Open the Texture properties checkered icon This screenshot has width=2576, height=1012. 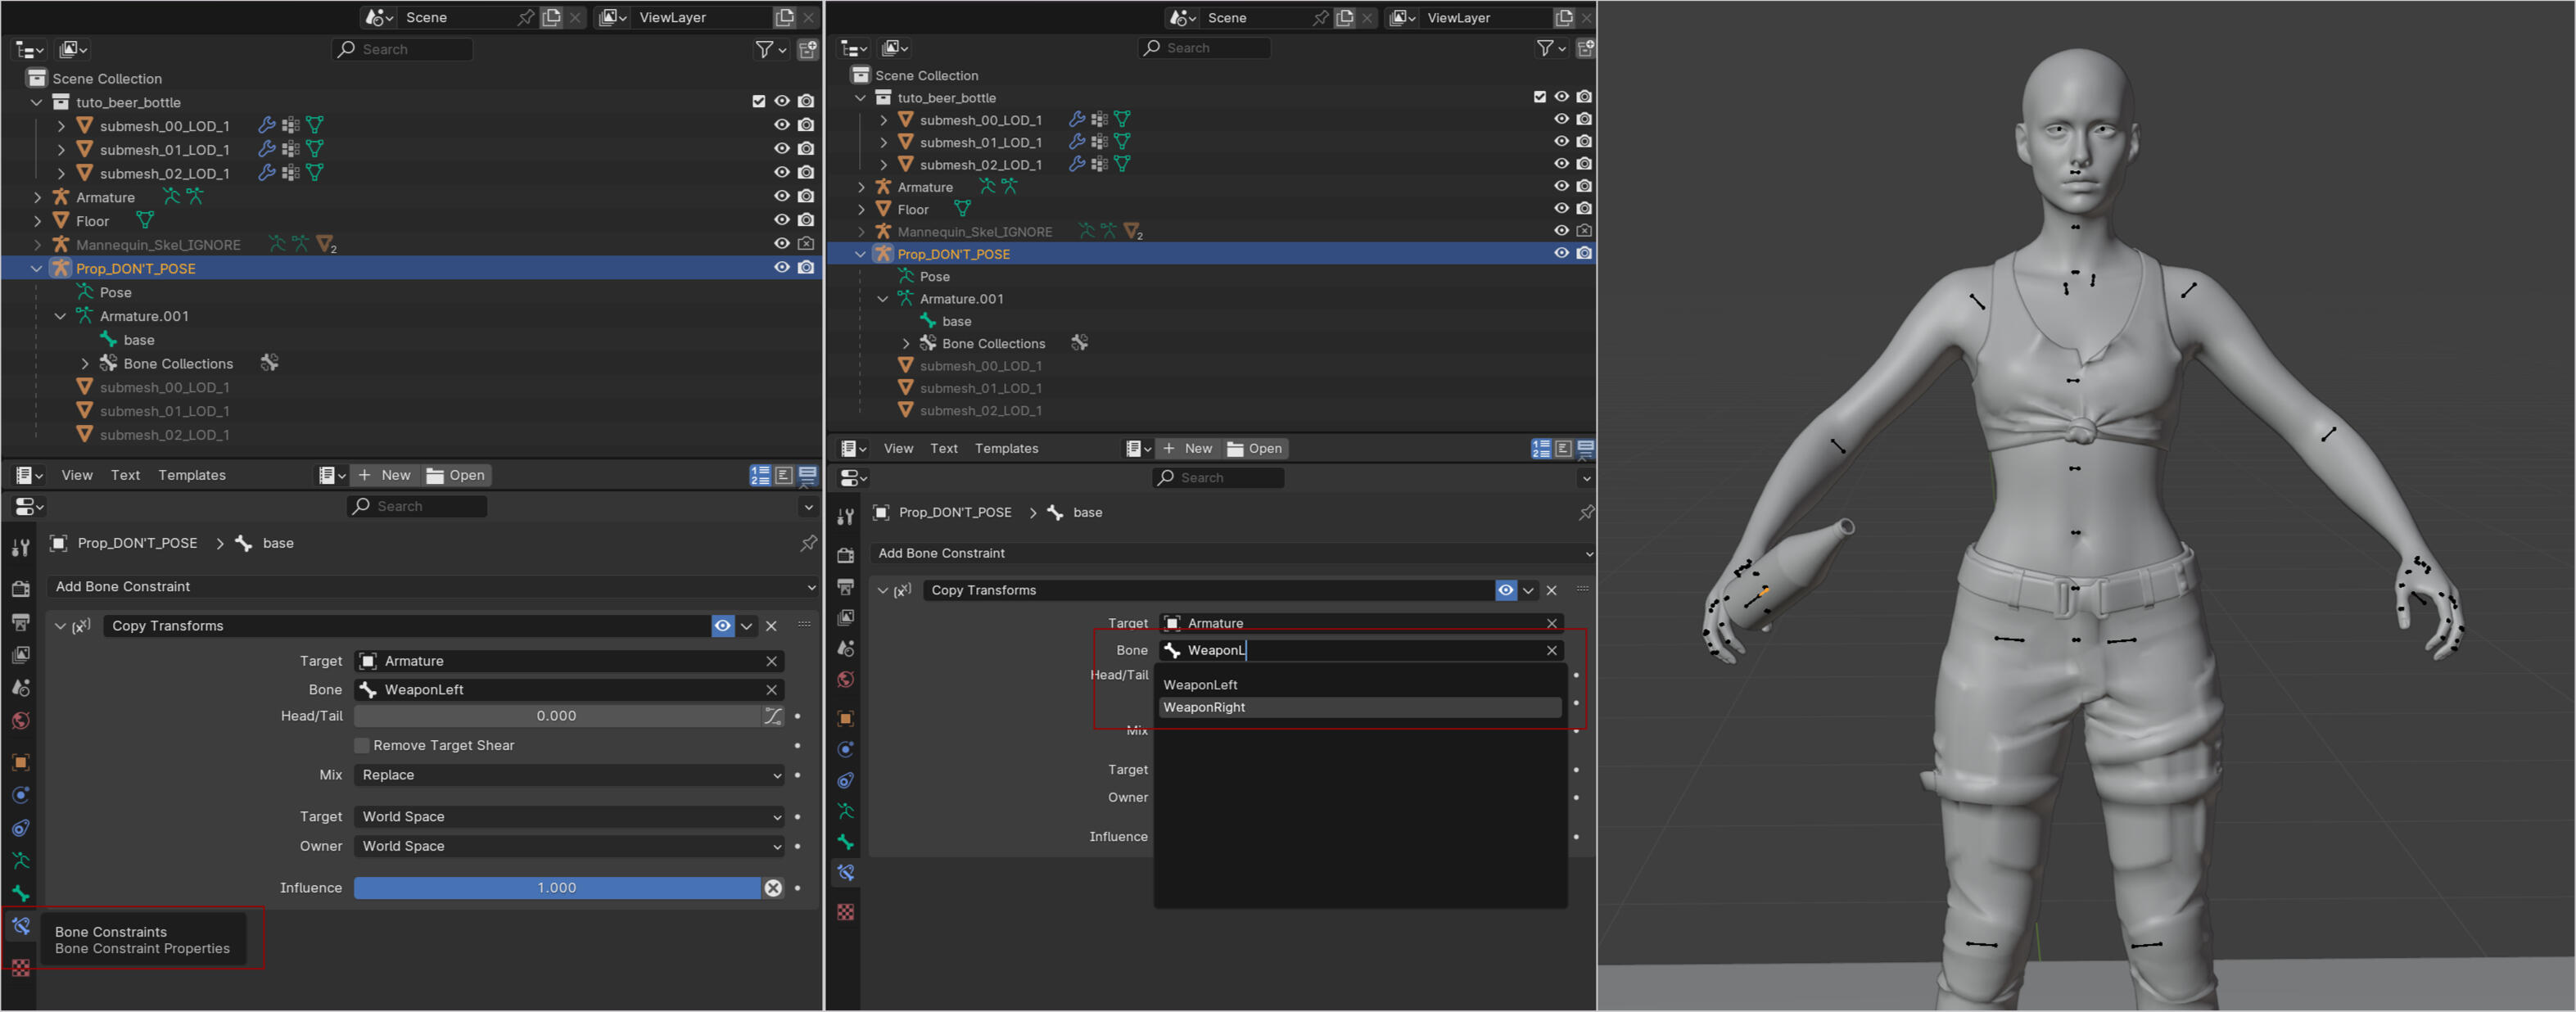(x=21, y=967)
